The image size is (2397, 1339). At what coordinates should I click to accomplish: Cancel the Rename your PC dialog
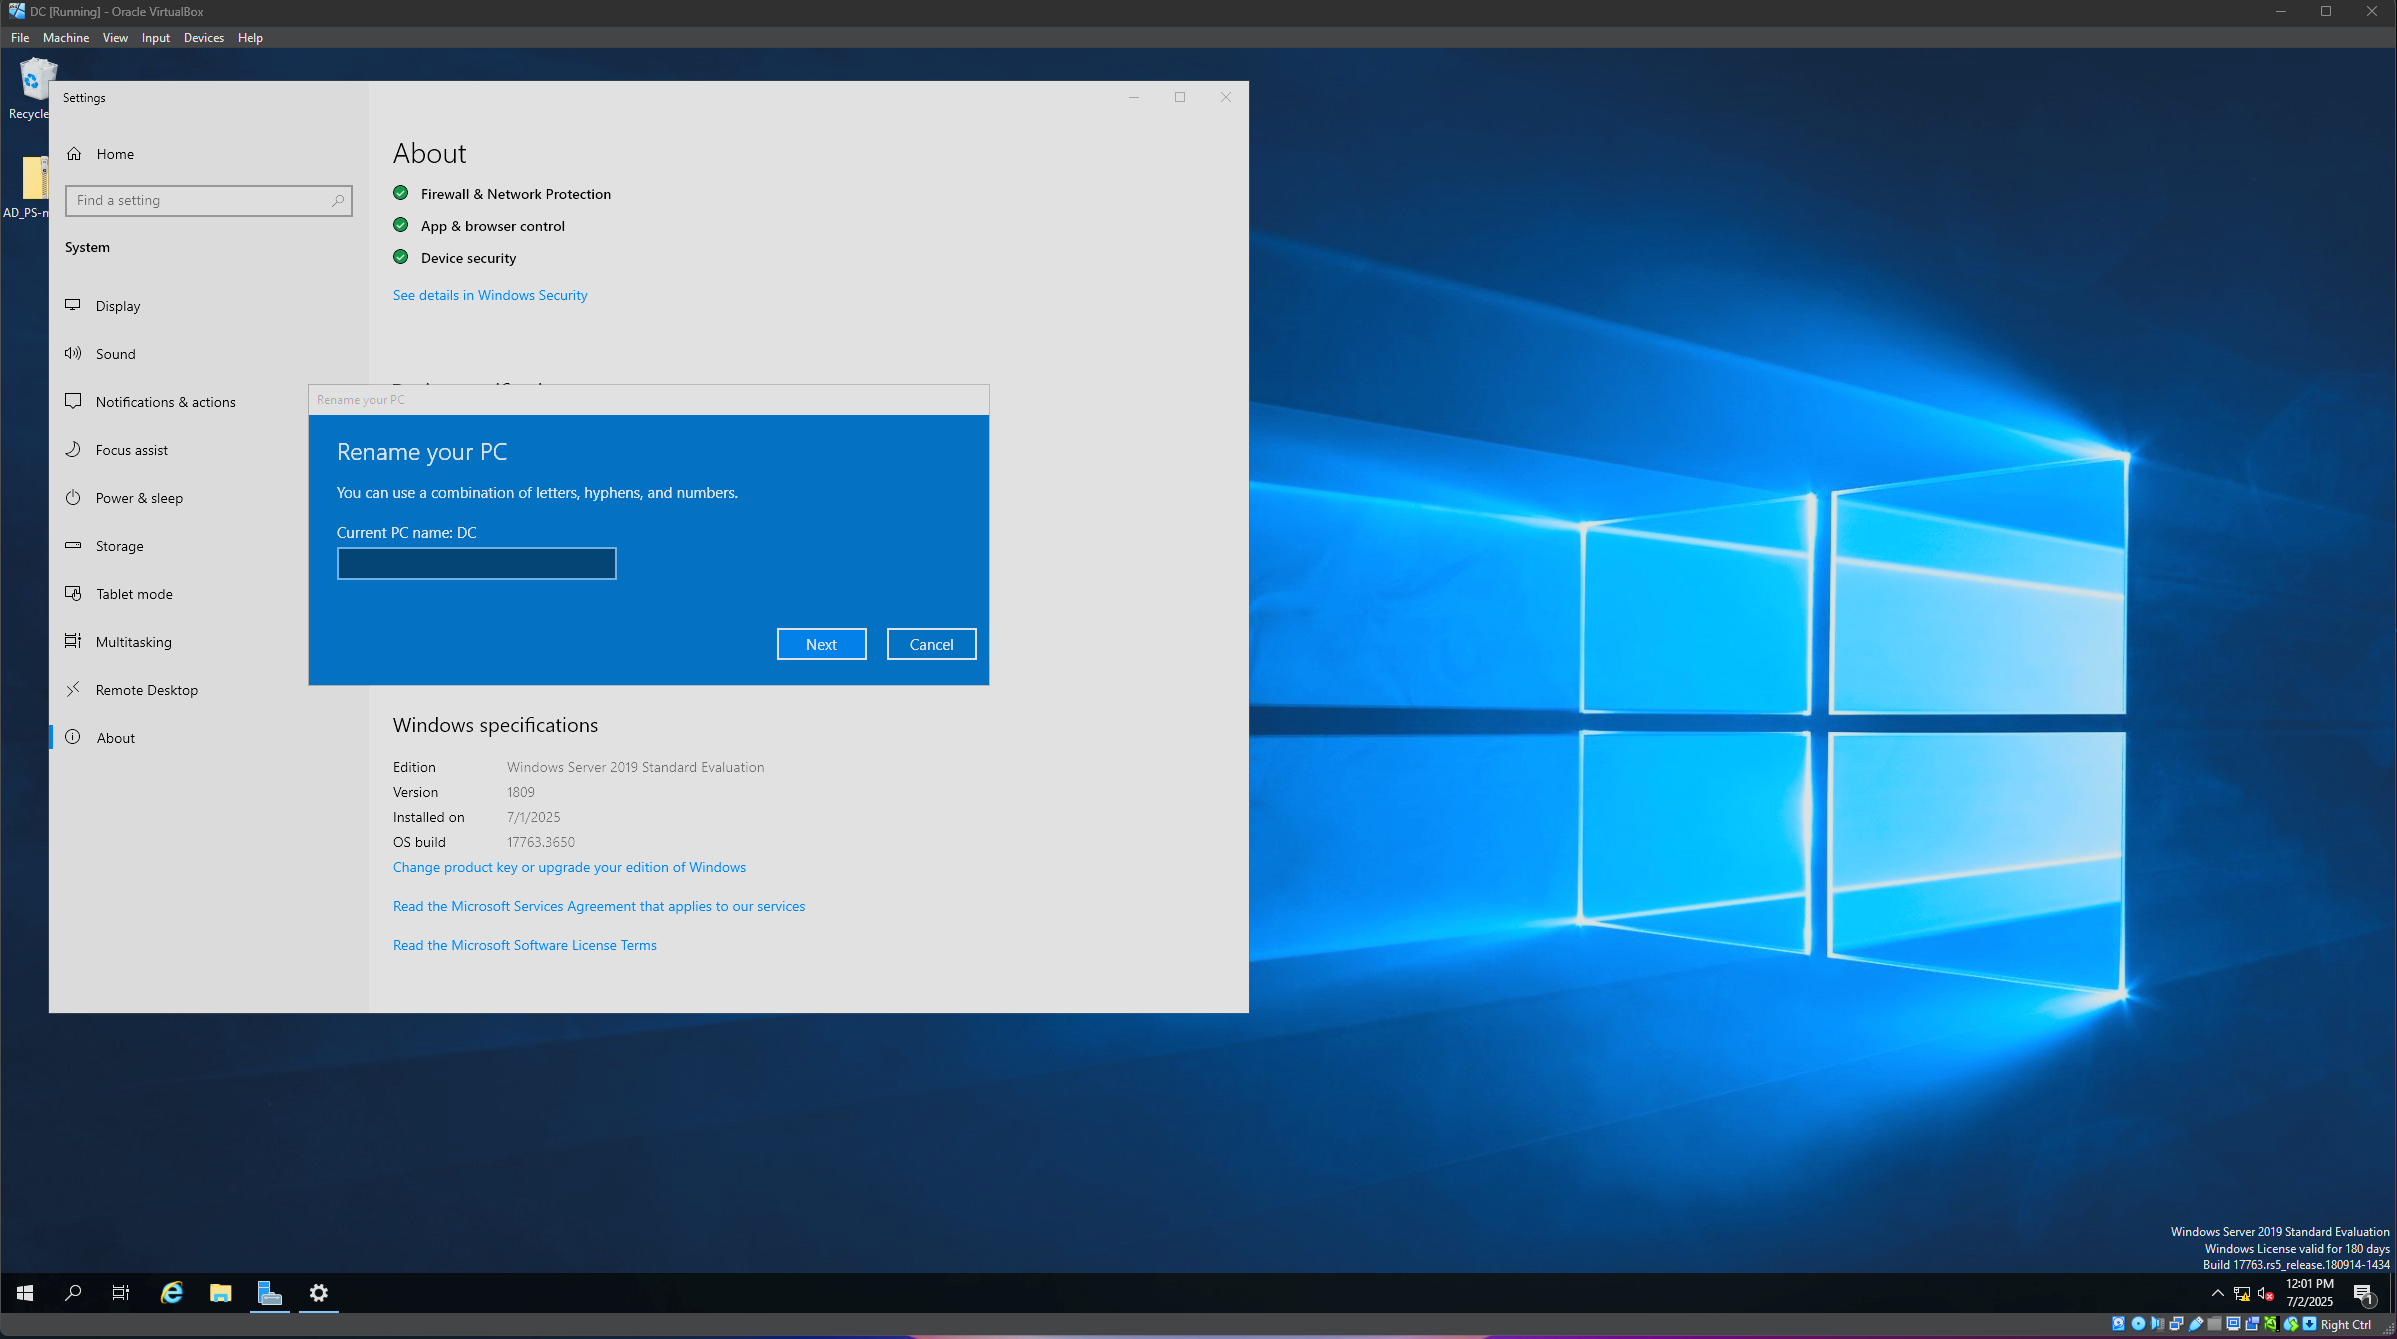pos(931,644)
